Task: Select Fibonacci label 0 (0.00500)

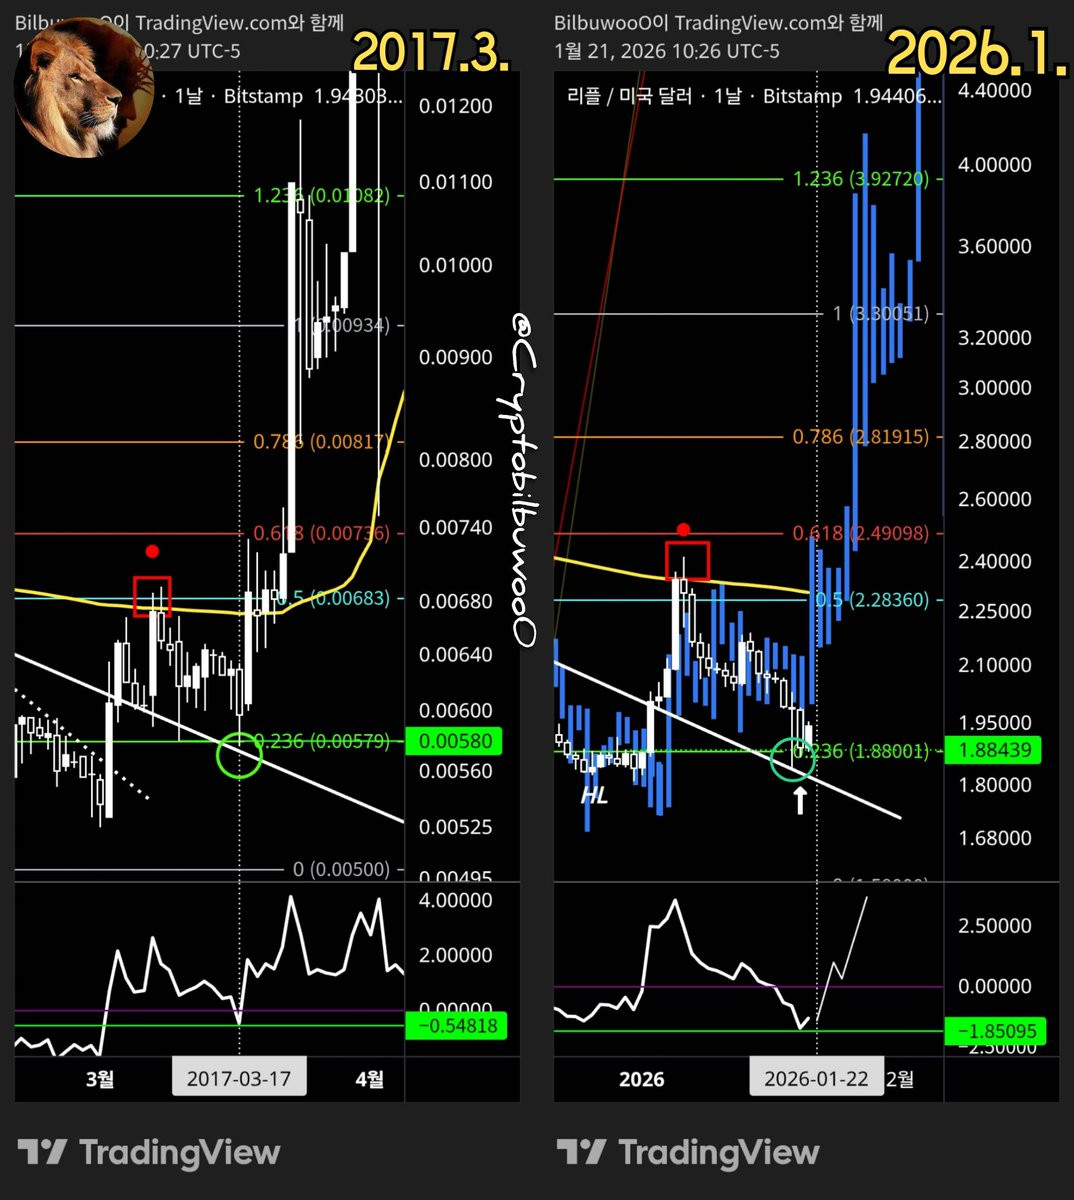Action: click(342, 870)
